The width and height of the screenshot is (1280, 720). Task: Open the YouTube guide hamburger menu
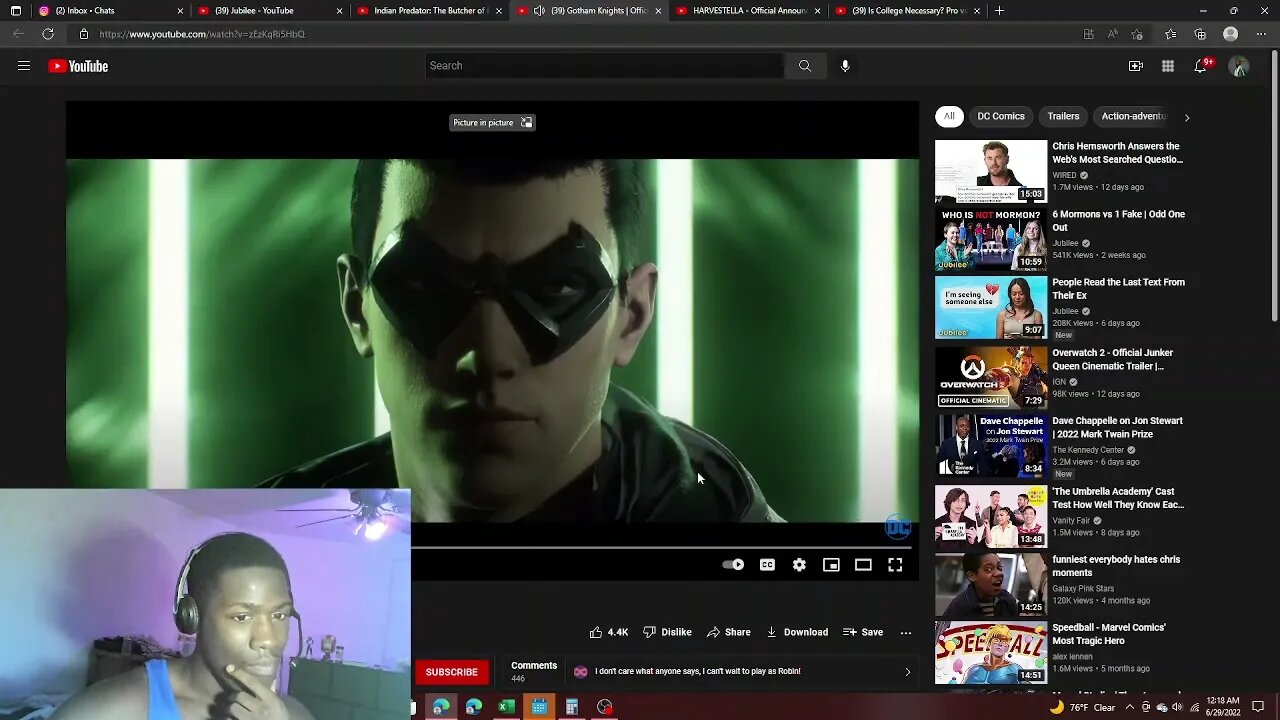click(x=24, y=66)
